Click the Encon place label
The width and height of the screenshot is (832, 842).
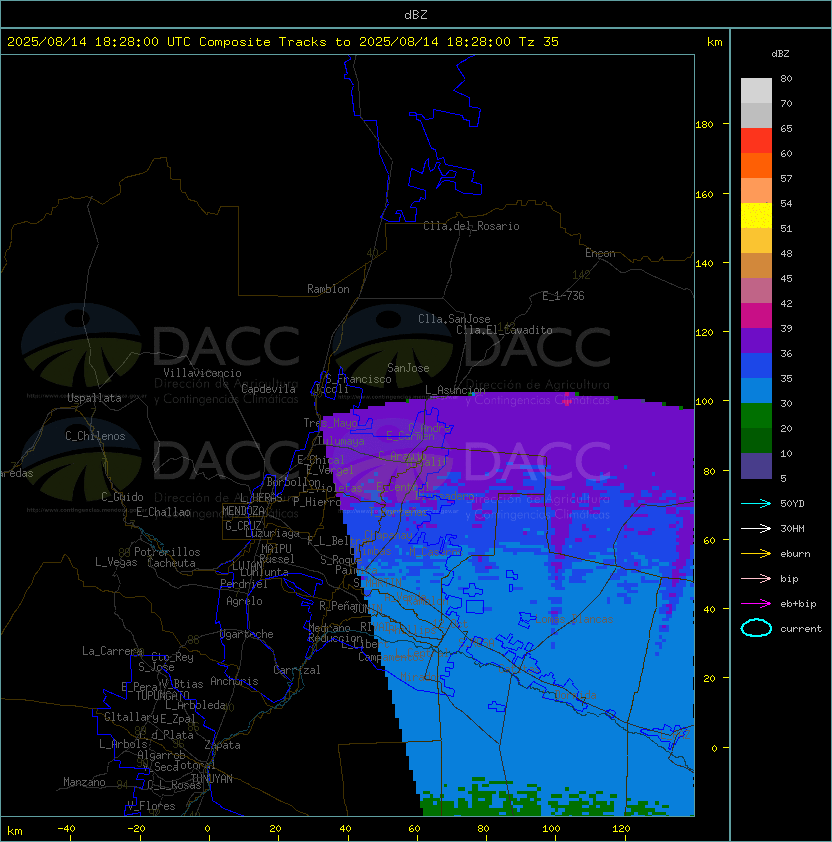tap(600, 253)
